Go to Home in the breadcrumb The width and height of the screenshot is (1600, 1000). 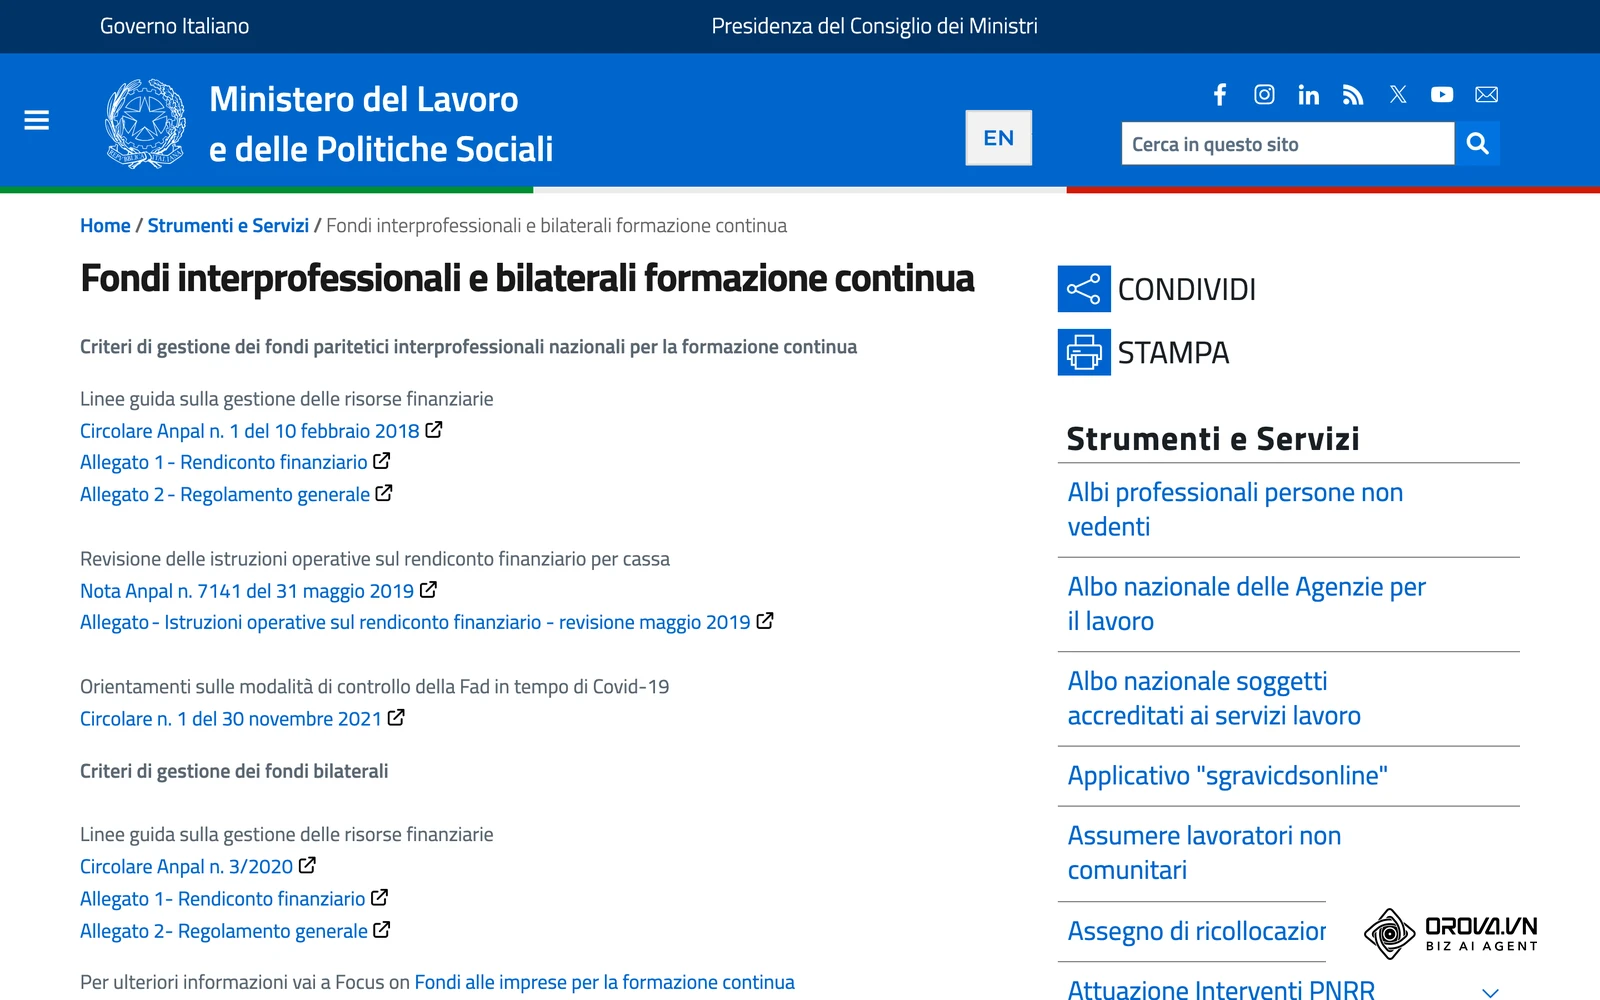point(105,226)
